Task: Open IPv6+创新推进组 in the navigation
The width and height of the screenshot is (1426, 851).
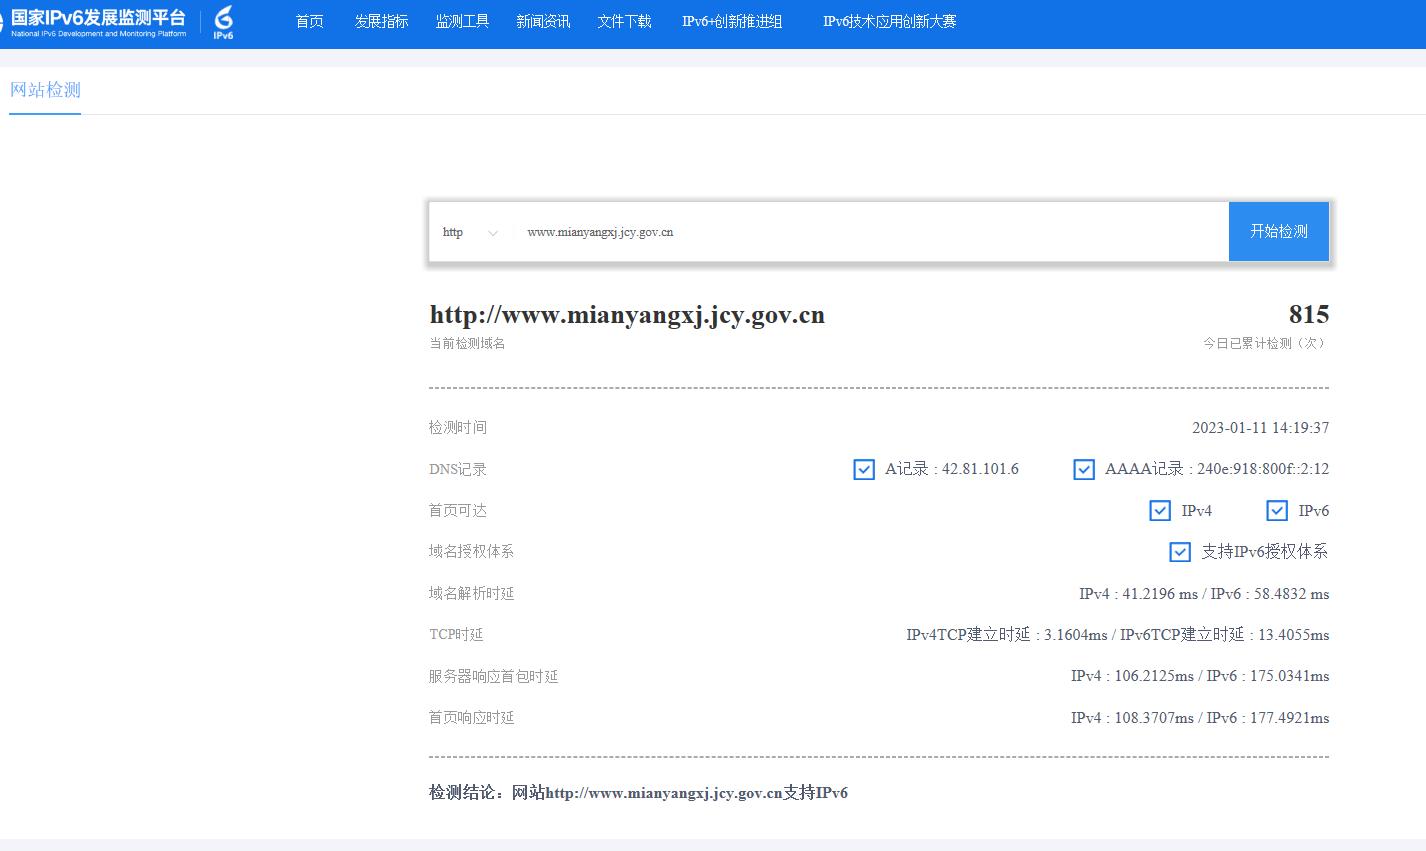Action: coord(732,21)
